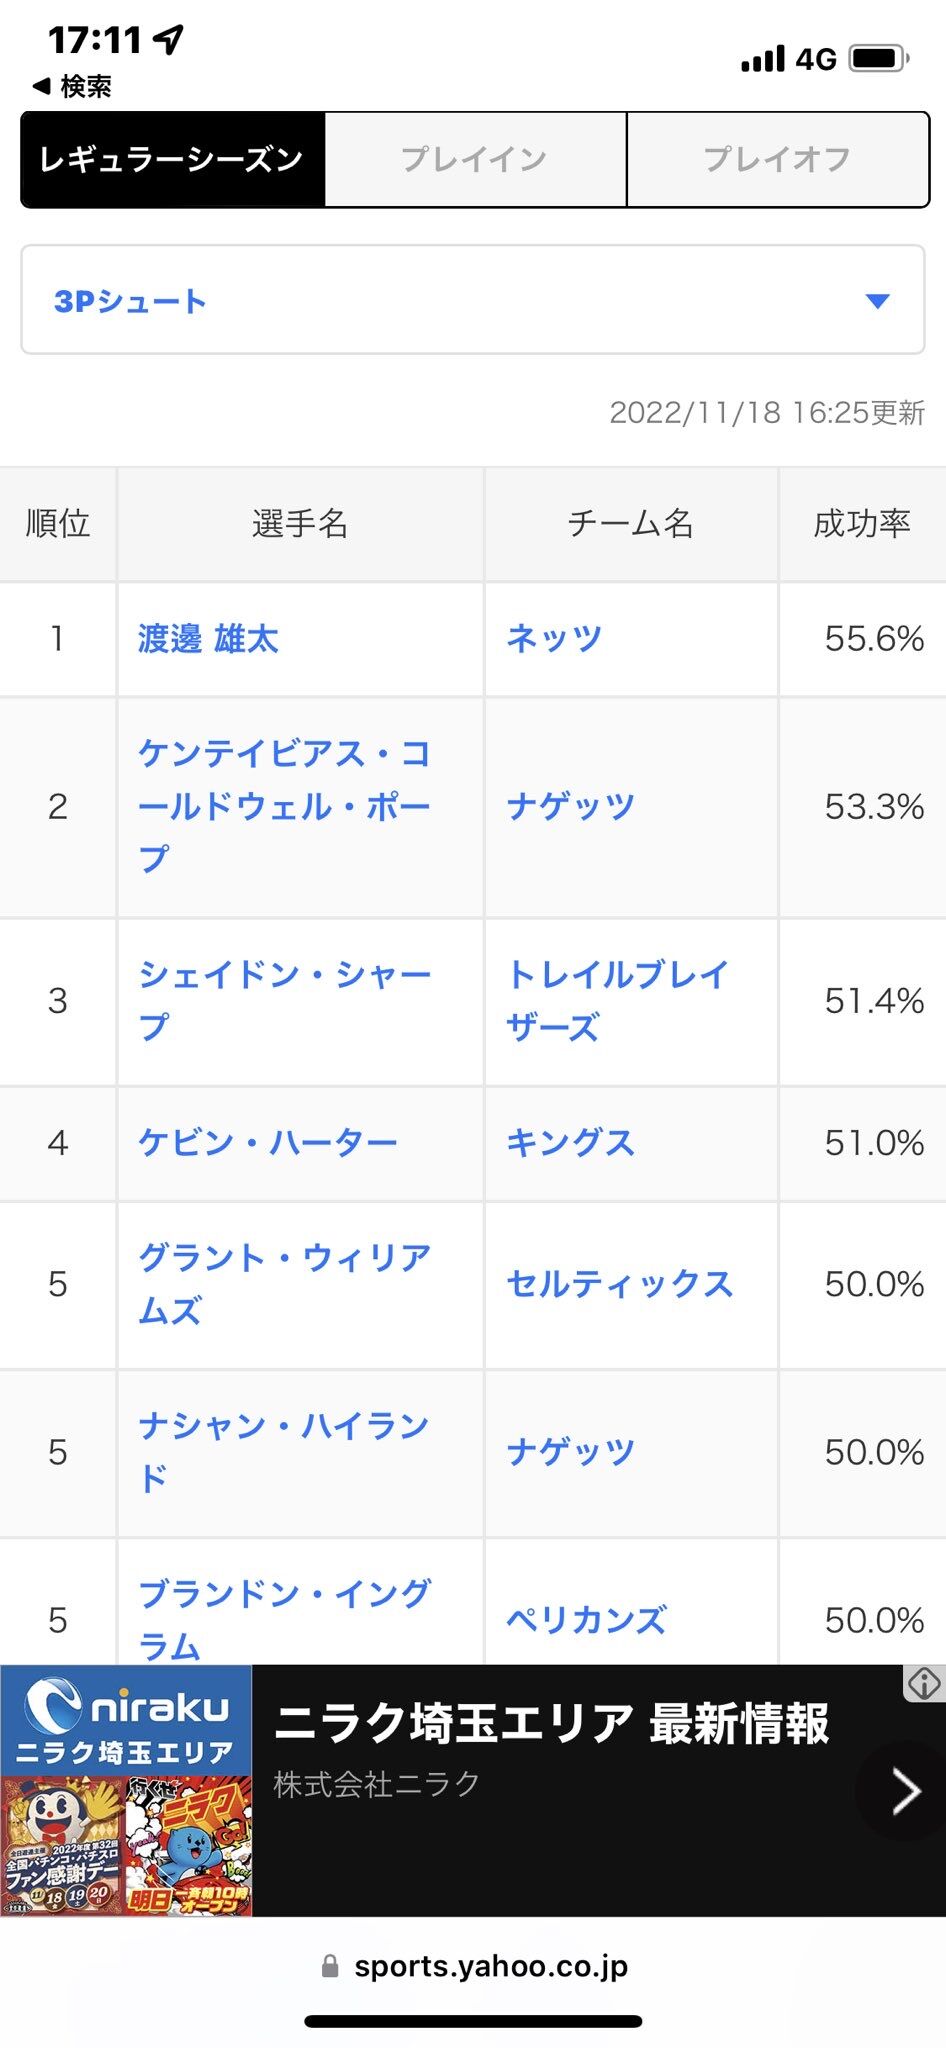Tap the ad info icon
This screenshot has width=946, height=2048.
[924, 1683]
